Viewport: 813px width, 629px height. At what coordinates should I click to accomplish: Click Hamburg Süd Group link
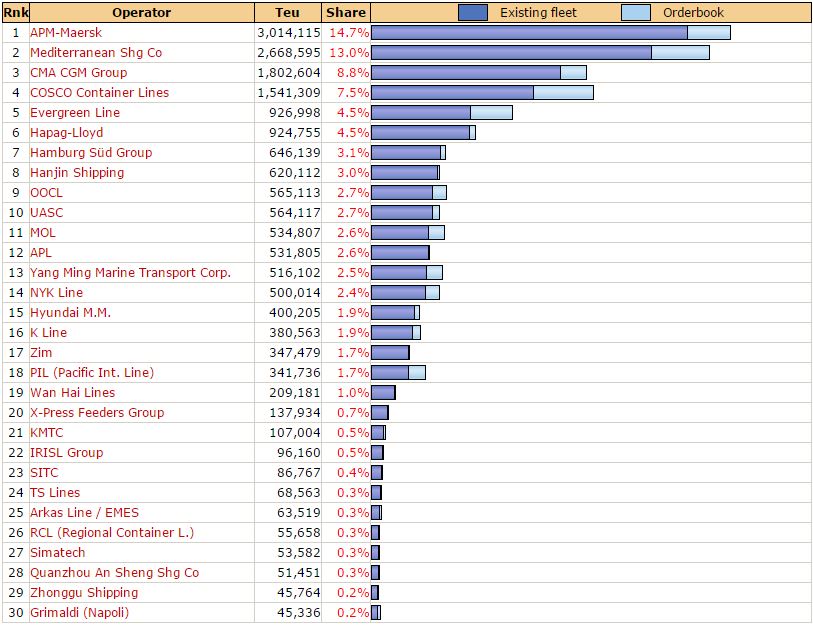pyautogui.click(x=91, y=152)
